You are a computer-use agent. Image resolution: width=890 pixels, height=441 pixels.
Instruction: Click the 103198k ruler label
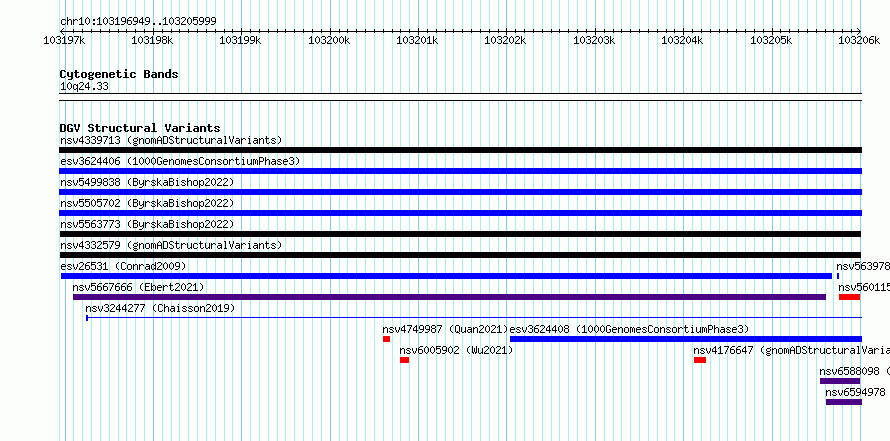pos(152,40)
